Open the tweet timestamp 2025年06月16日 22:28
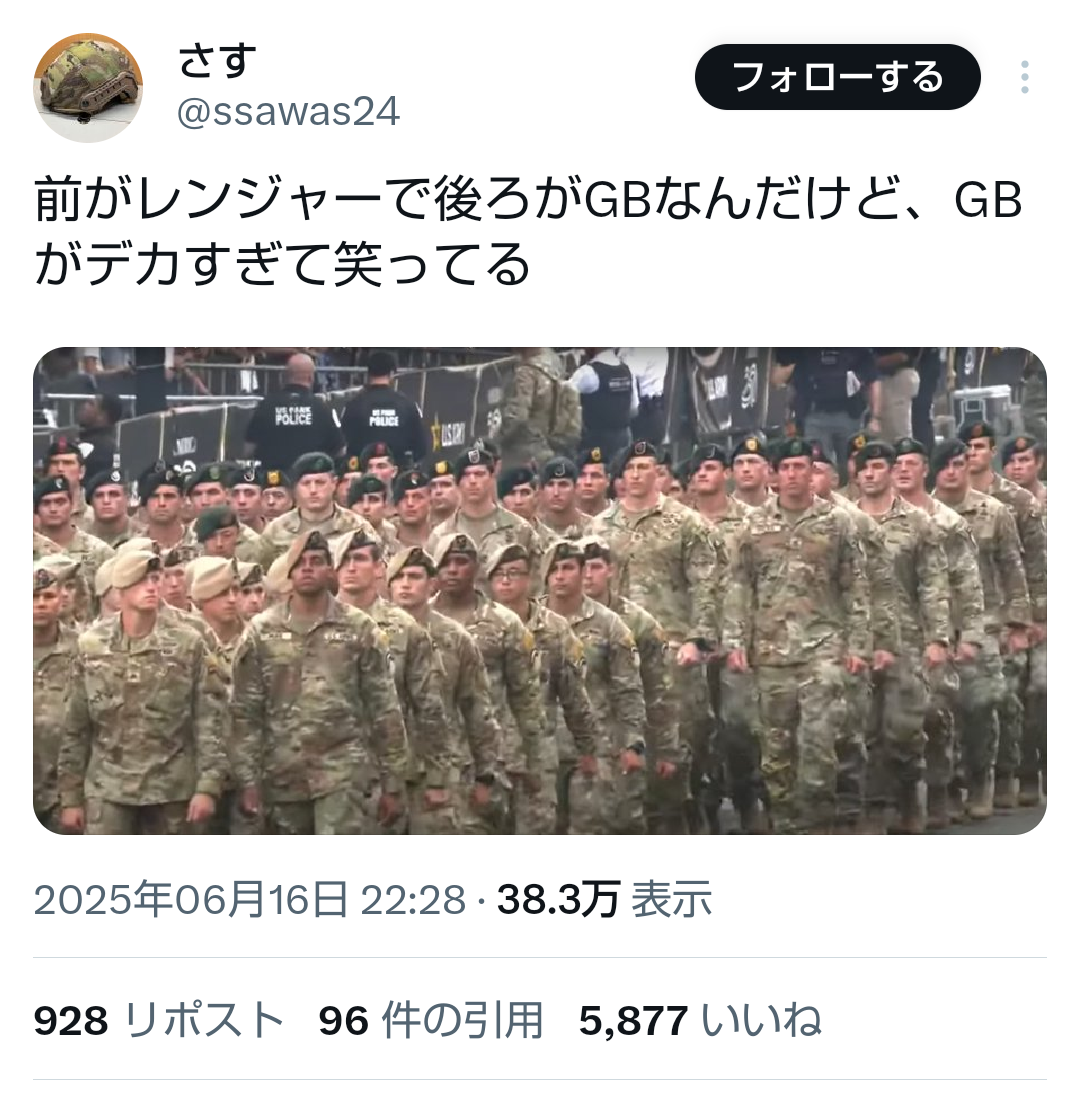Image resolution: width=1080 pixels, height=1093 pixels. coord(250,899)
